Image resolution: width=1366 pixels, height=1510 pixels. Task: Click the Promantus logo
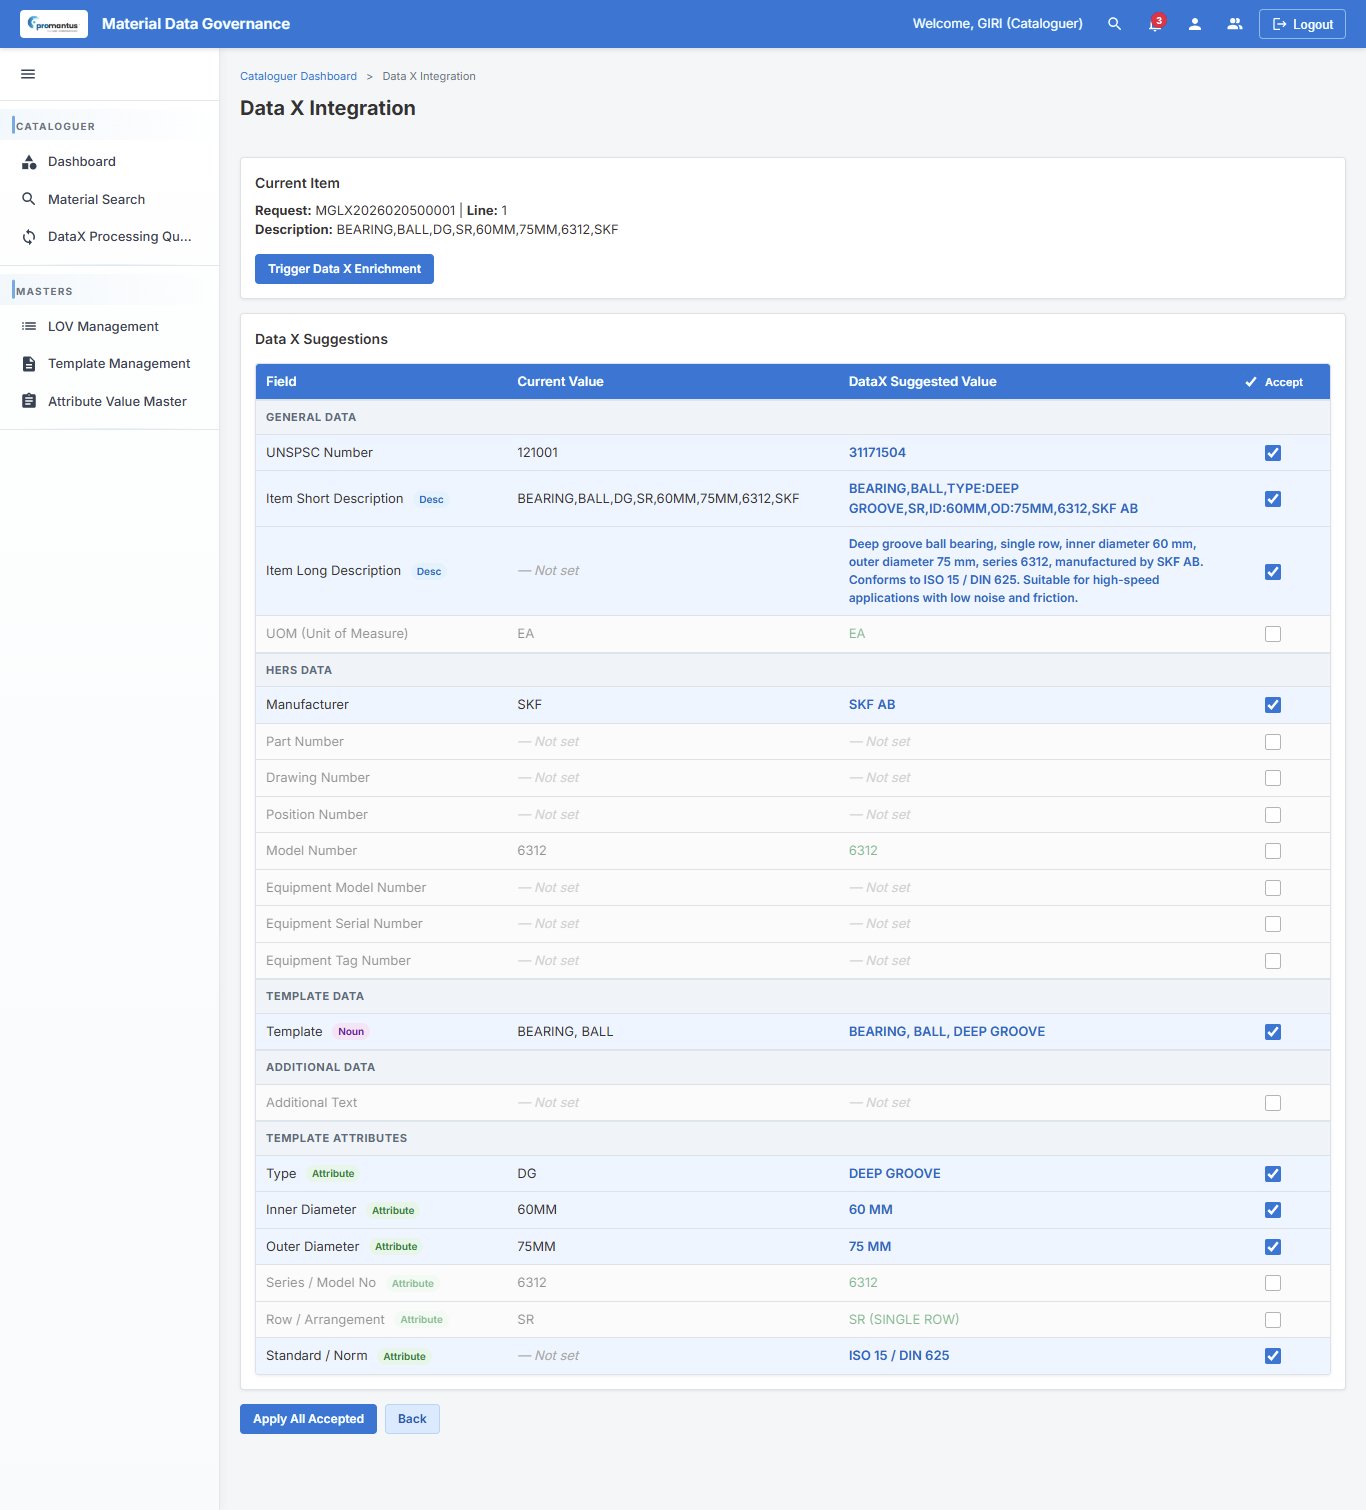54,24
